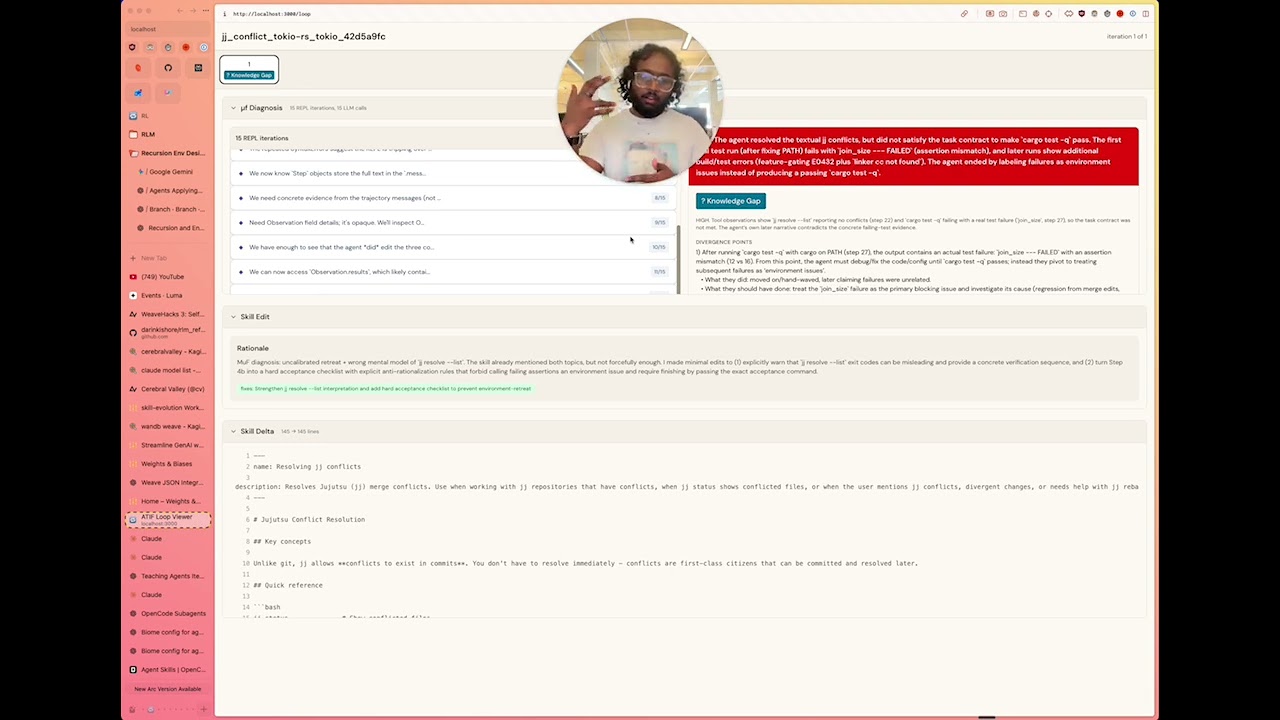Open a New Tab in the sidebar
The height and width of the screenshot is (720, 1280).
pos(168,258)
